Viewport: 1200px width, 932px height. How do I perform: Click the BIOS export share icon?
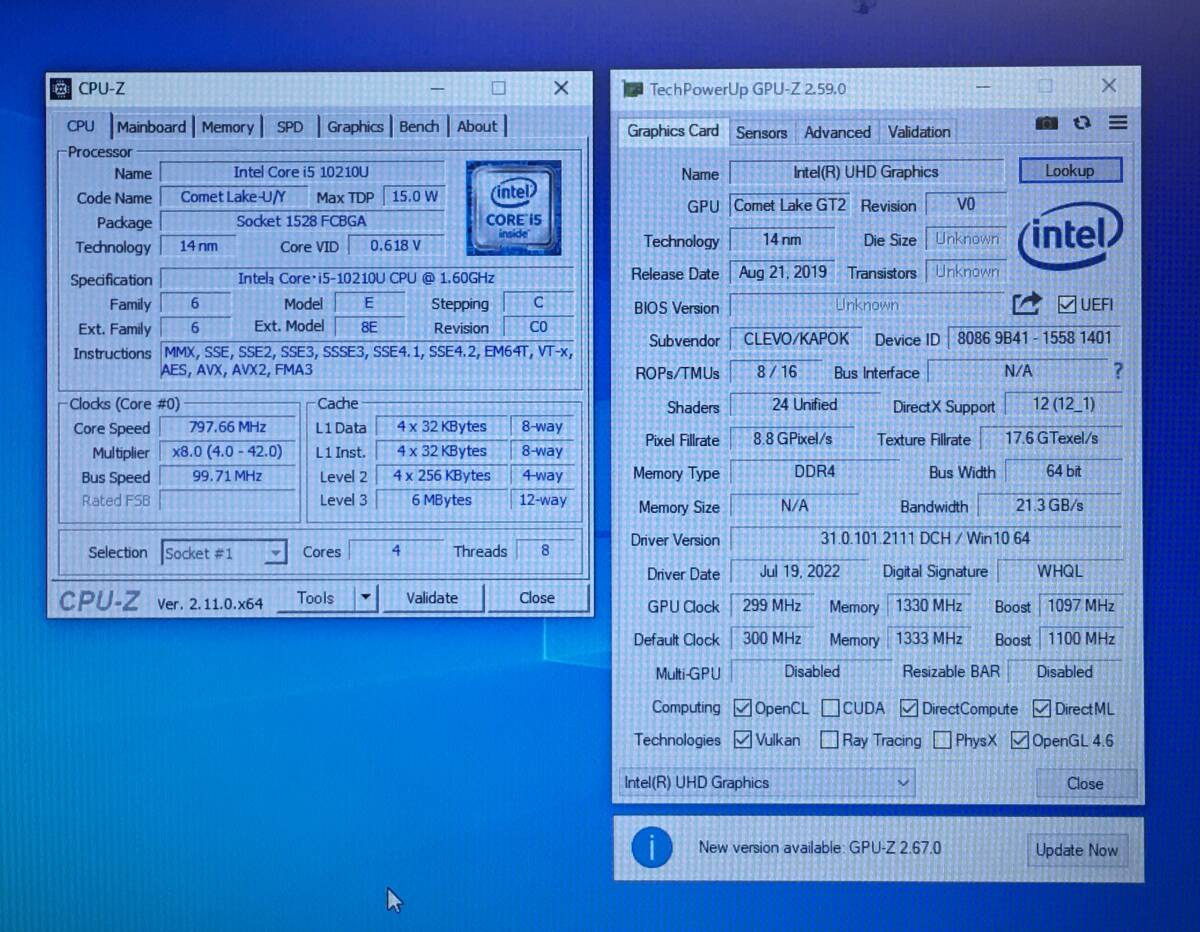1026,304
